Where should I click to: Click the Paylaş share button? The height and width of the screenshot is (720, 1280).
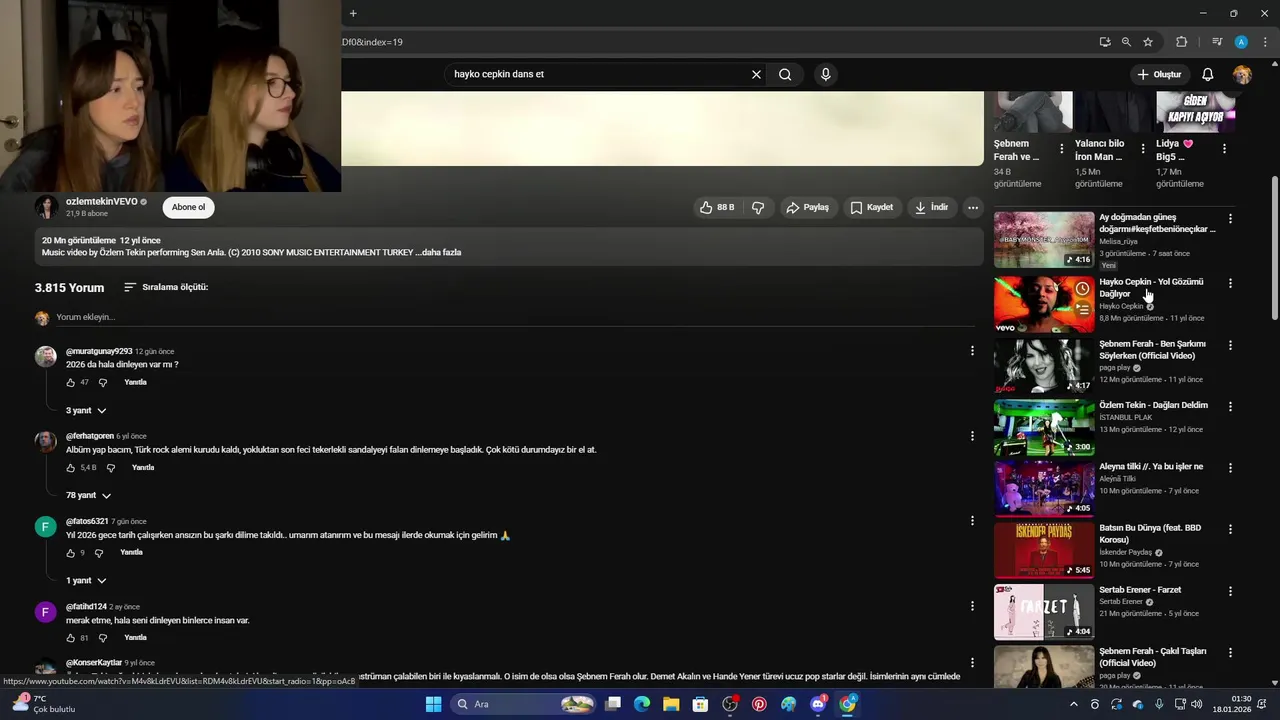(807, 207)
